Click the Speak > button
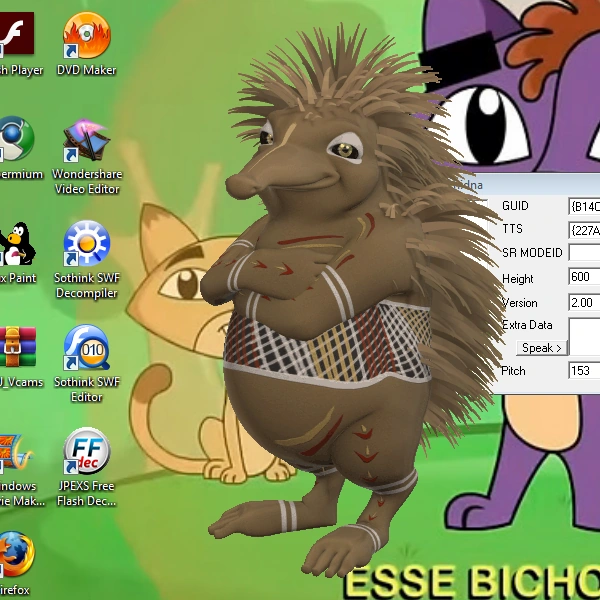600x600 pixels. 541,348
